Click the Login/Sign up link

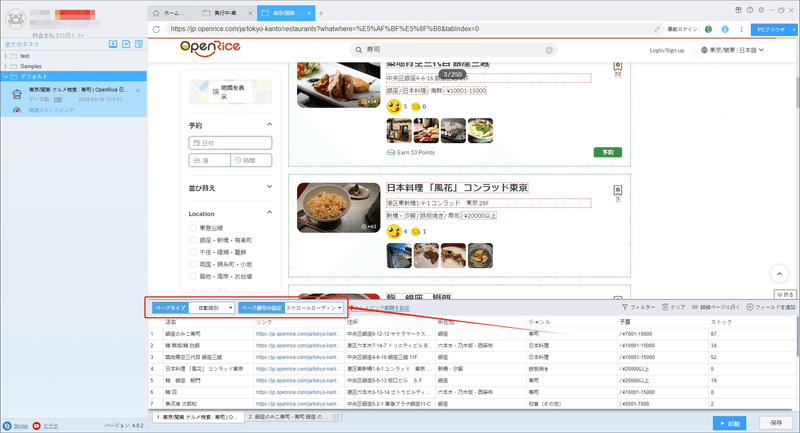tap(666, 50)
